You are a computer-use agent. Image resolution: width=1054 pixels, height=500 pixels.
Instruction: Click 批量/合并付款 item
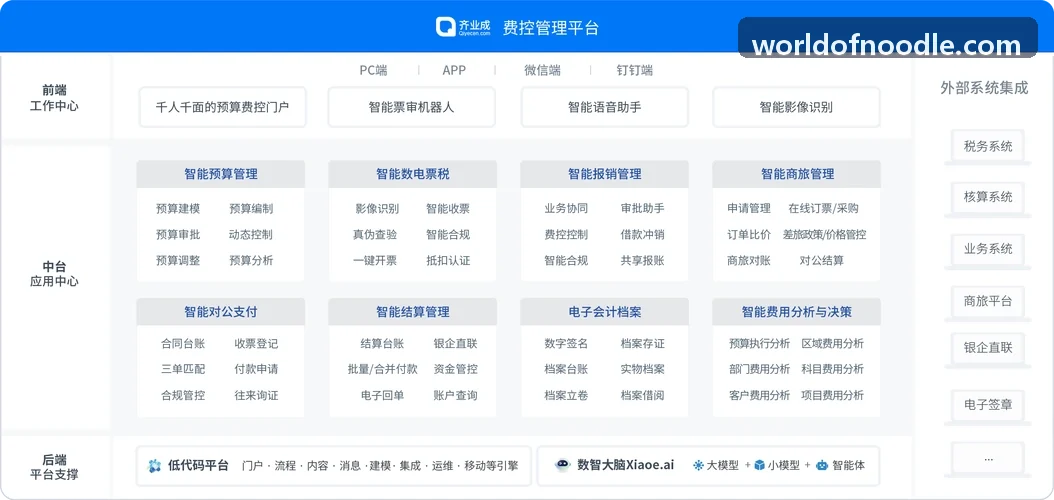click(x=382, y=369)
